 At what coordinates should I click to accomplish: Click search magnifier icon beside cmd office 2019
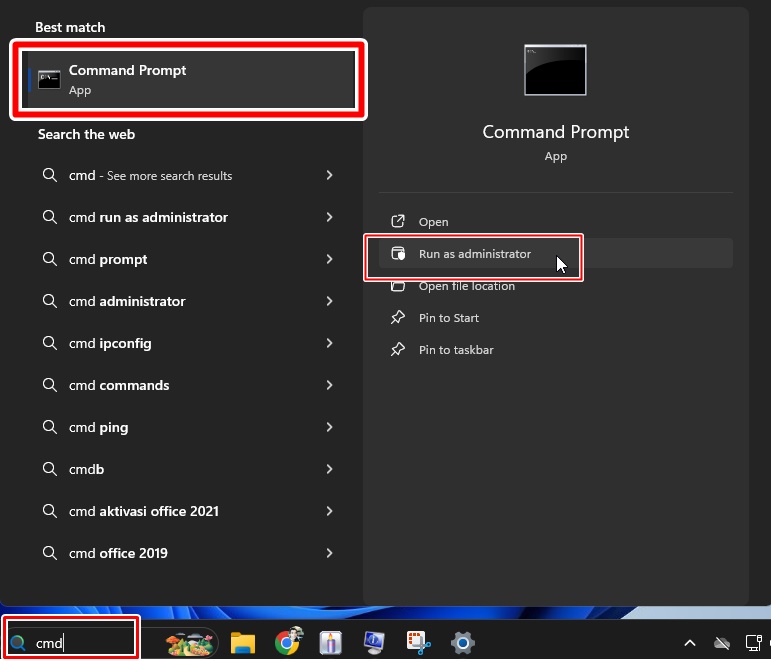coord(50,552)
